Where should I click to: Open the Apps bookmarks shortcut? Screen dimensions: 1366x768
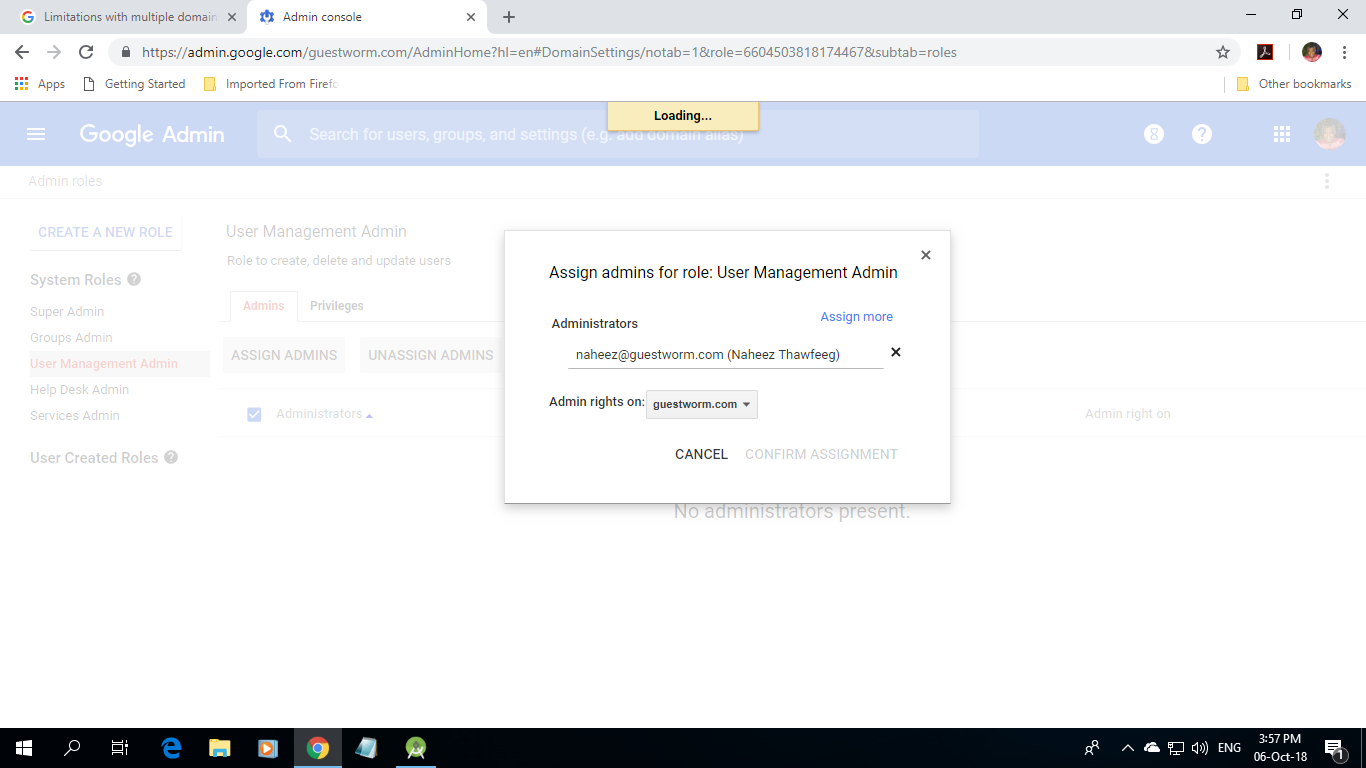pyautogui.click(x=40, y=84)
